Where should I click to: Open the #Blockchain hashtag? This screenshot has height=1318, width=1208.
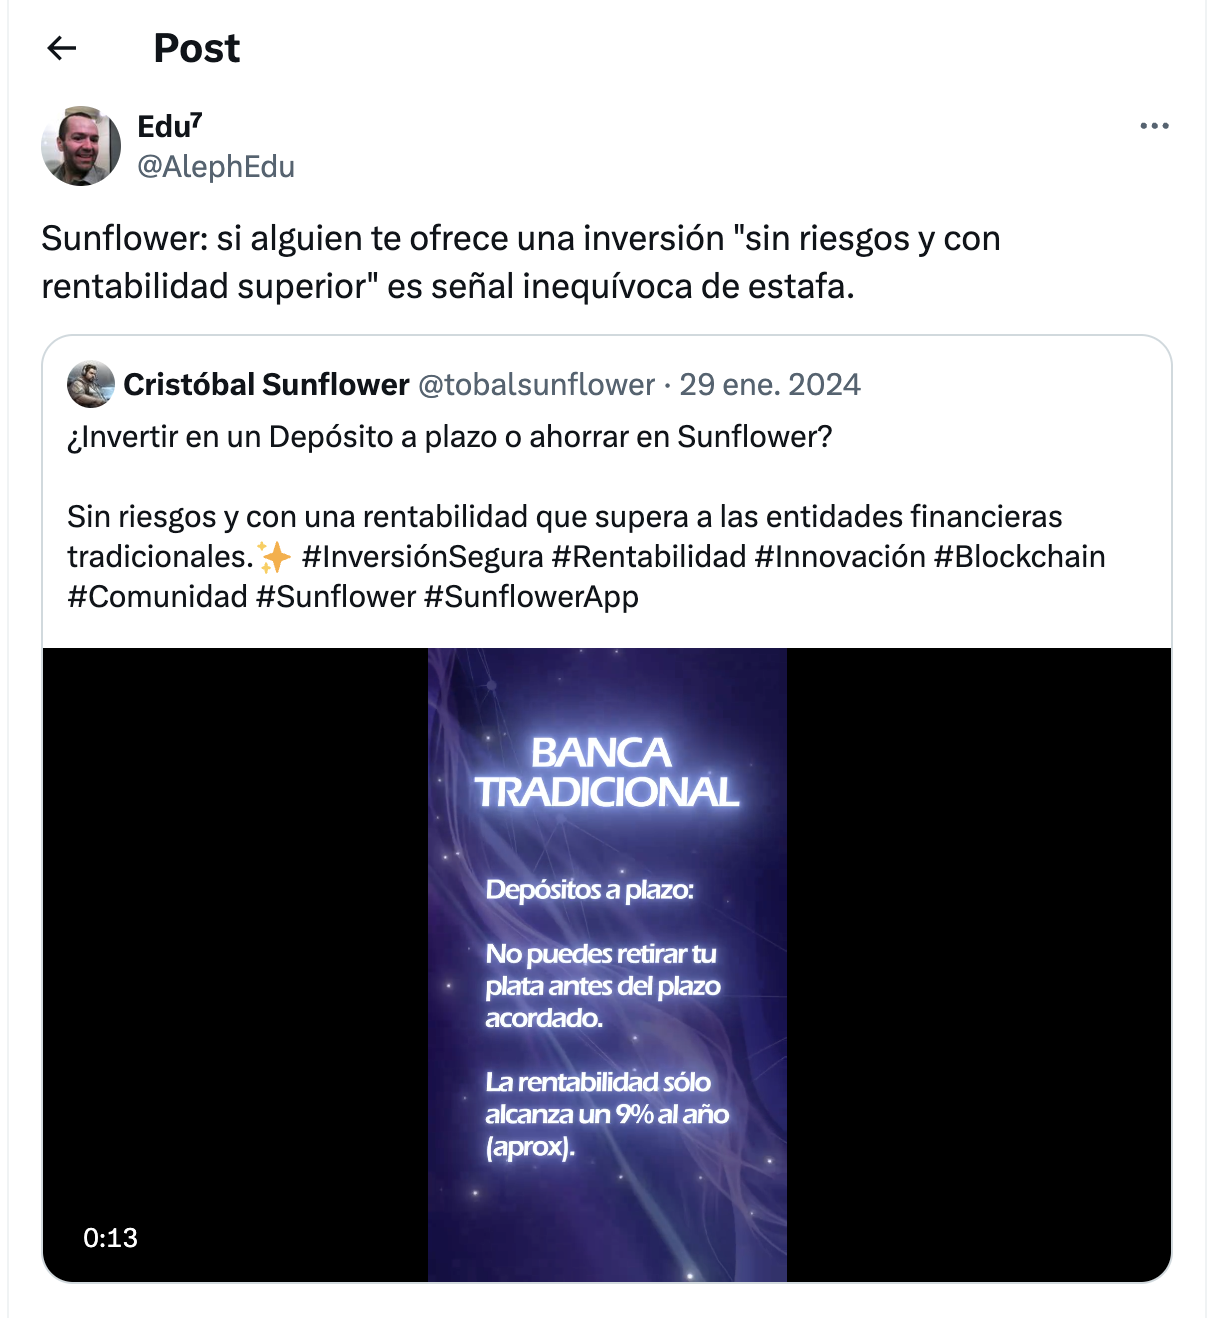tap(1019, 556)
